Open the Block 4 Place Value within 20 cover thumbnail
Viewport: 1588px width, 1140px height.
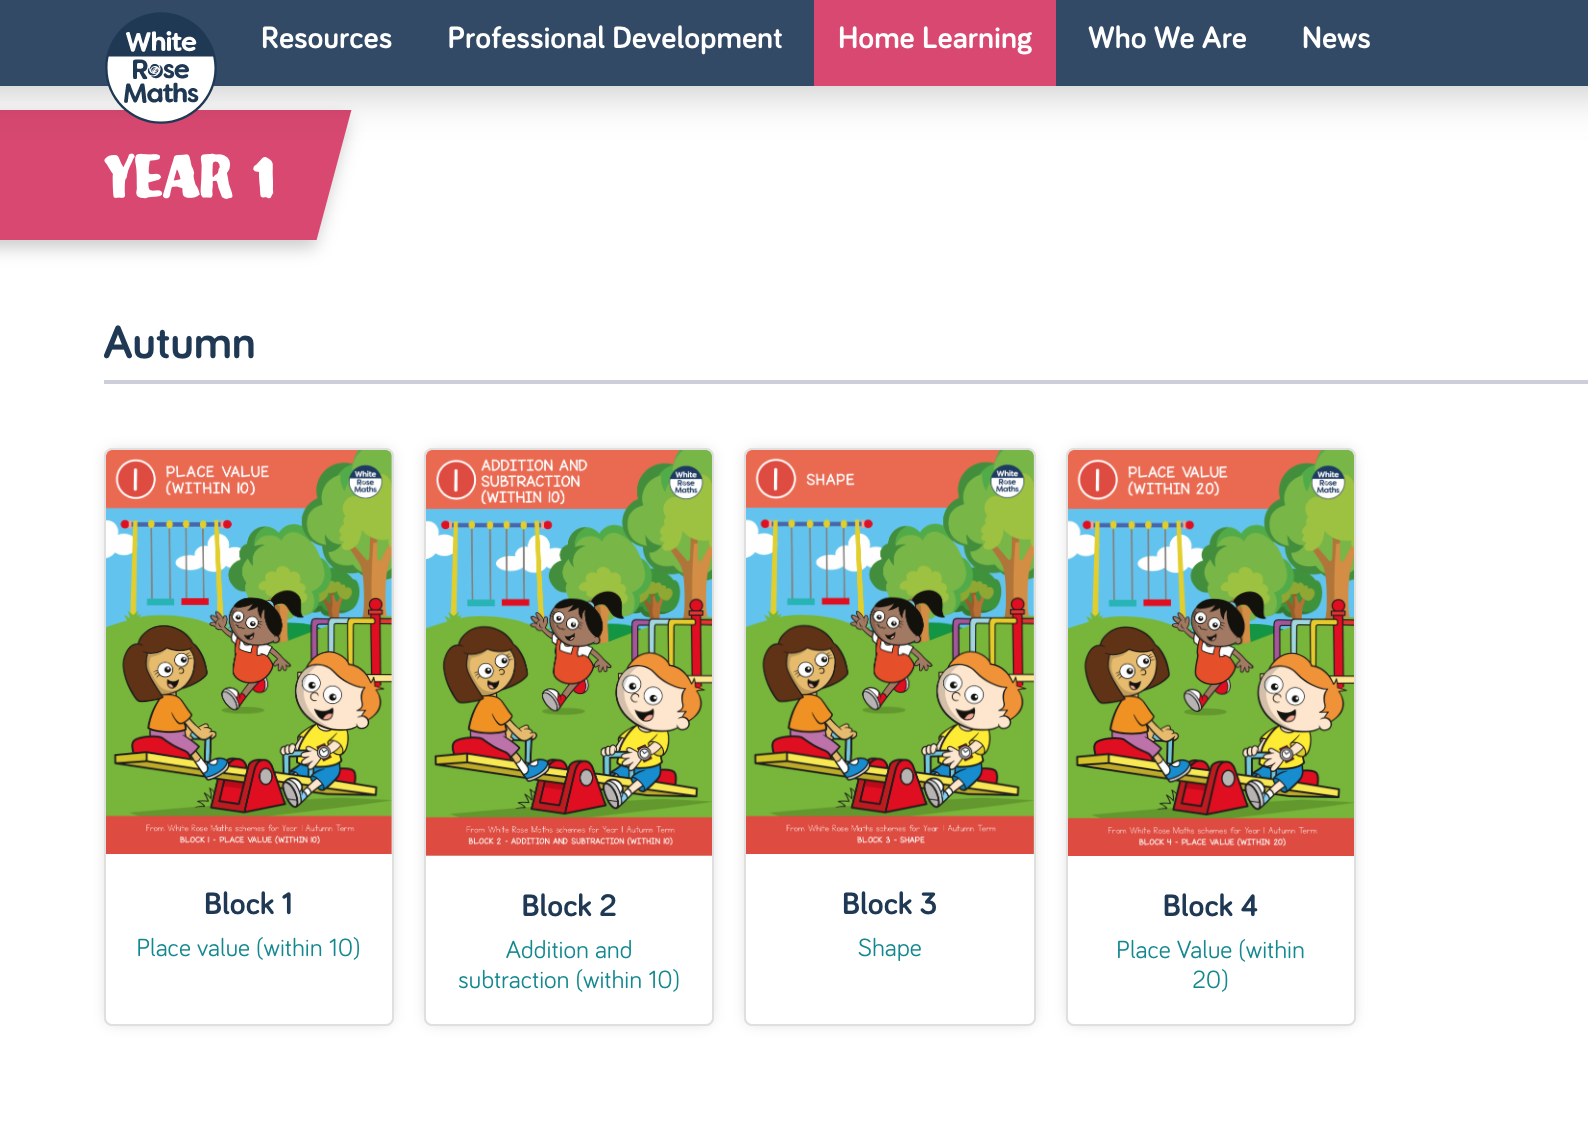point(1211,653)
